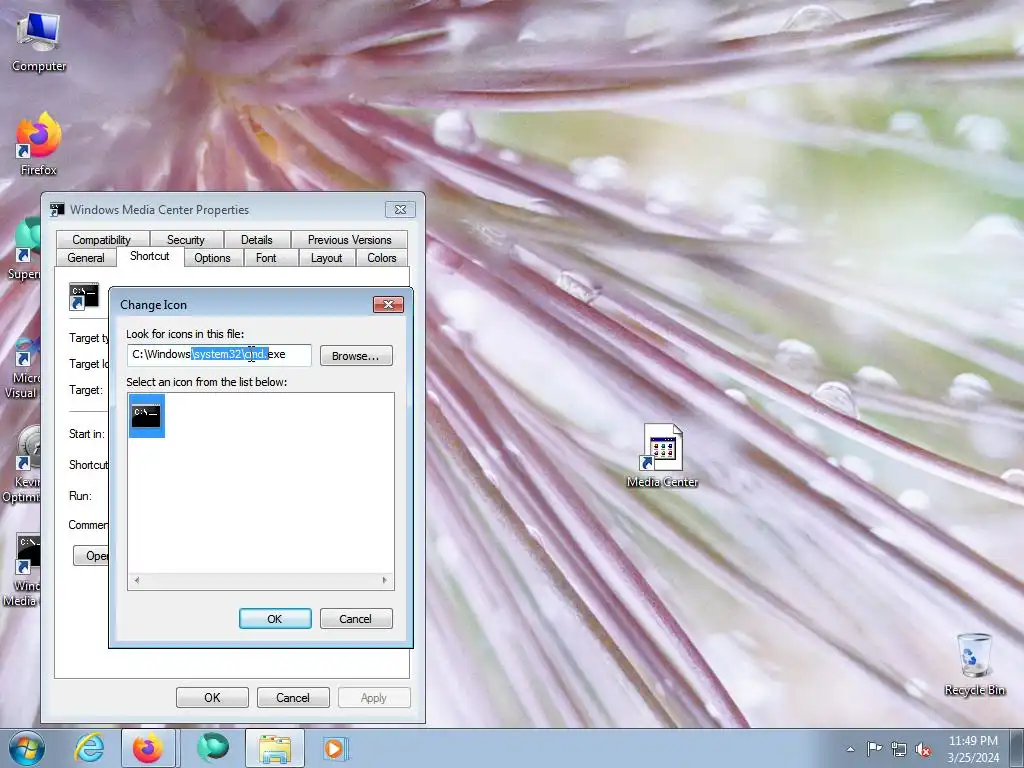Cancel the Change Icon dialog
Screen dimensions: 1024x768
356,618
